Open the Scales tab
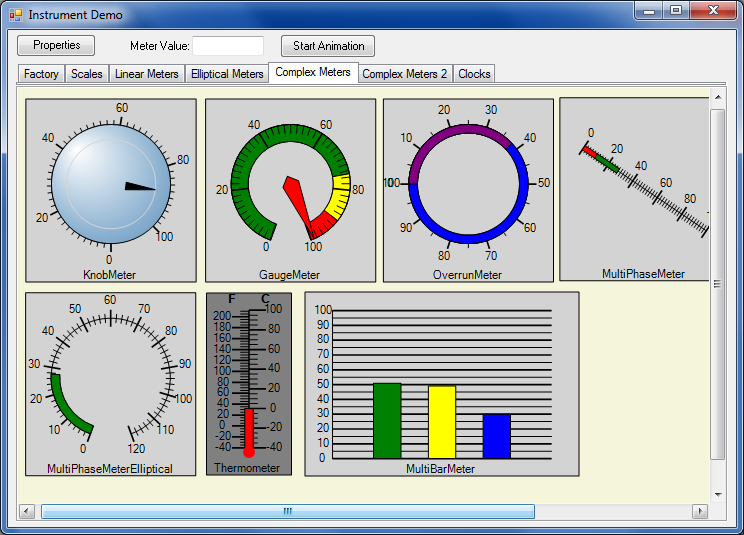This screenshot has height=535, width=744. tap(87, 74)
